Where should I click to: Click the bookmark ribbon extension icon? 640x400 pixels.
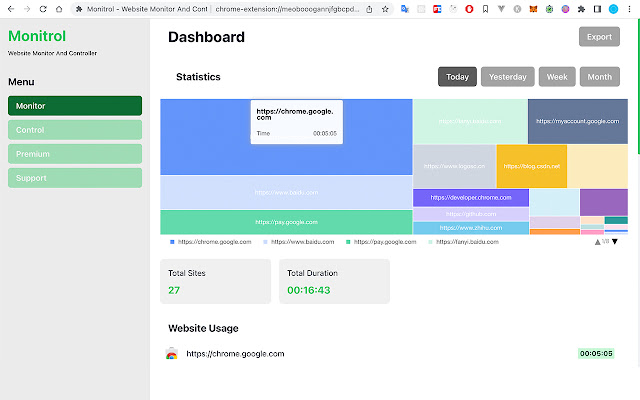point(485,9)
